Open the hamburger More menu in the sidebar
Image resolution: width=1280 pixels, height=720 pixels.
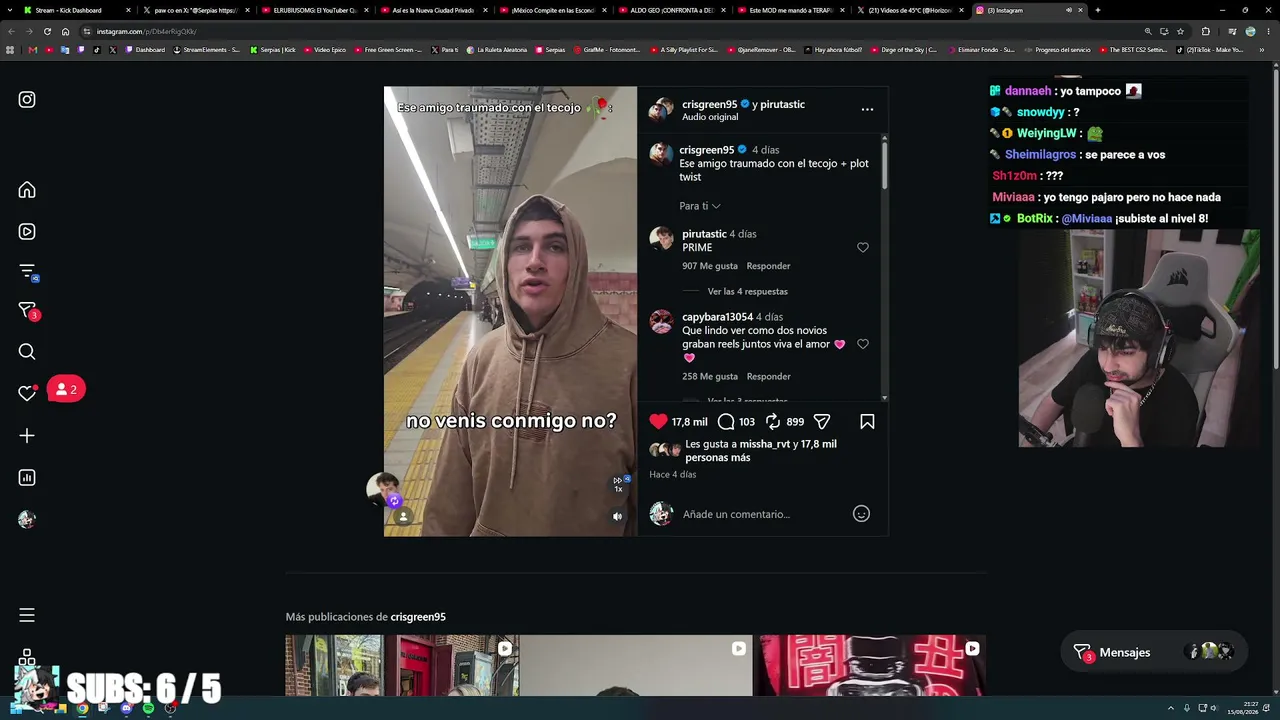[27, 615]
